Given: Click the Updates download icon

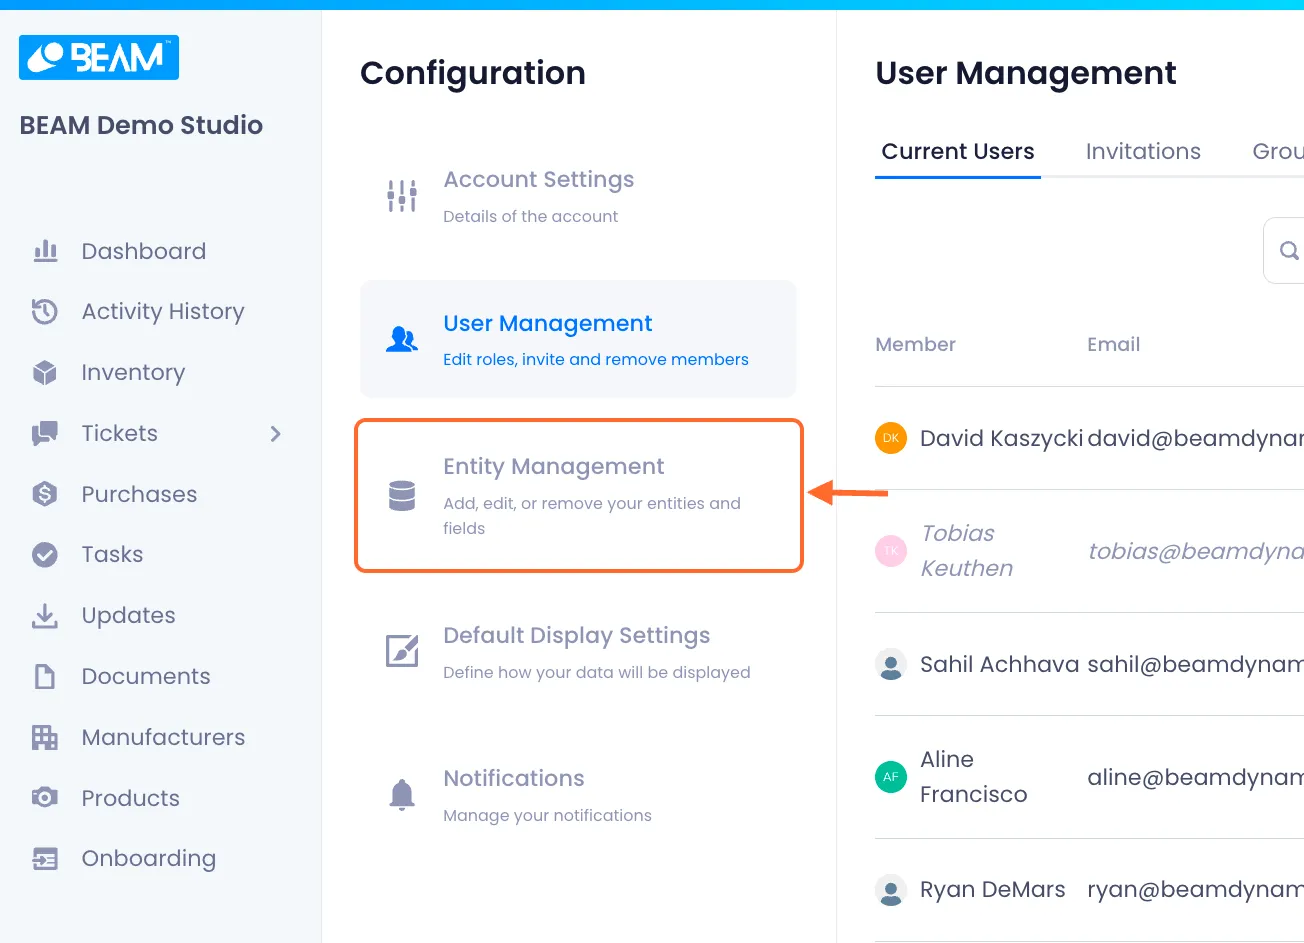Looking at the screenshot, I should (x=45, y=616).
